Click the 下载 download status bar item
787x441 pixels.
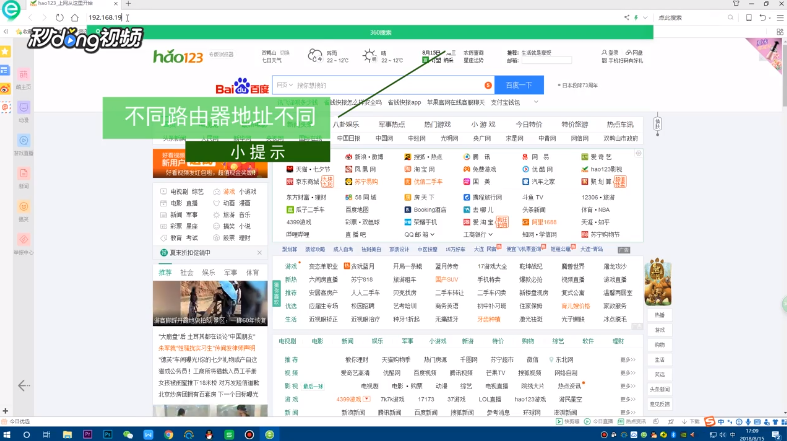tap(691, 421)
